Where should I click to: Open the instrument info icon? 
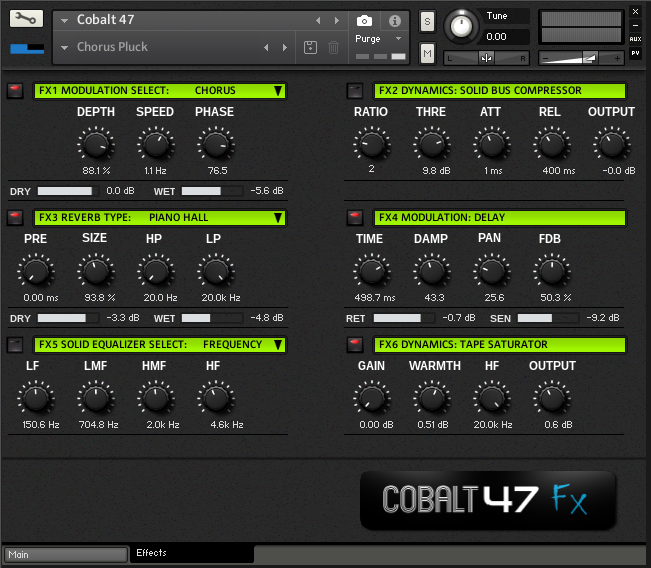click(394, 20)
